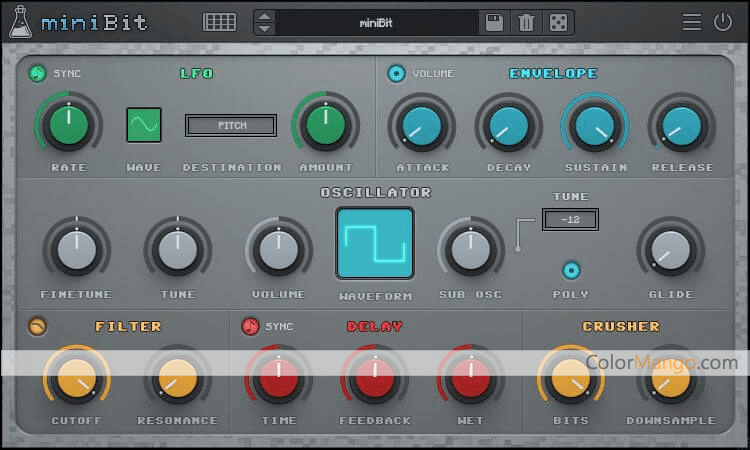Toggle the LFO Sync button
Image resolution: width=750 pixels, height=450 pixels.
coord(37,73)
